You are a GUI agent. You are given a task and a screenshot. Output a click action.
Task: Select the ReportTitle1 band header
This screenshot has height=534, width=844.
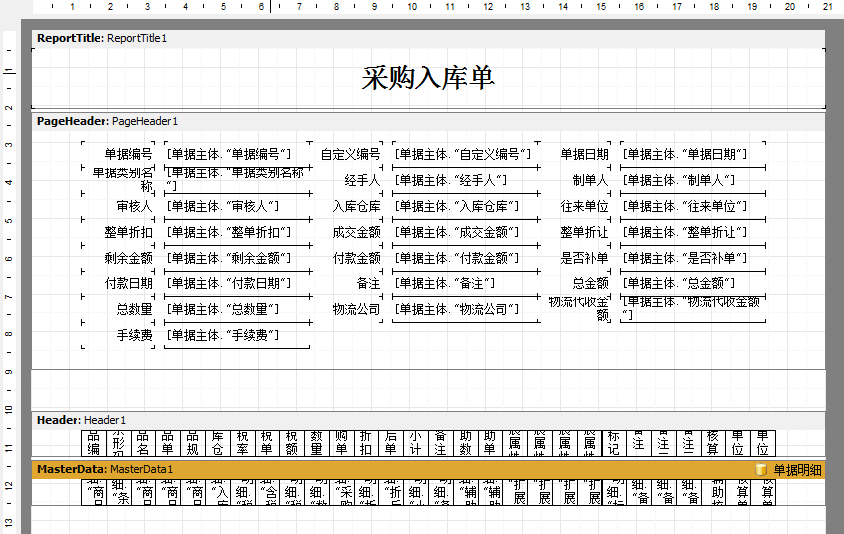coord(428,38)
